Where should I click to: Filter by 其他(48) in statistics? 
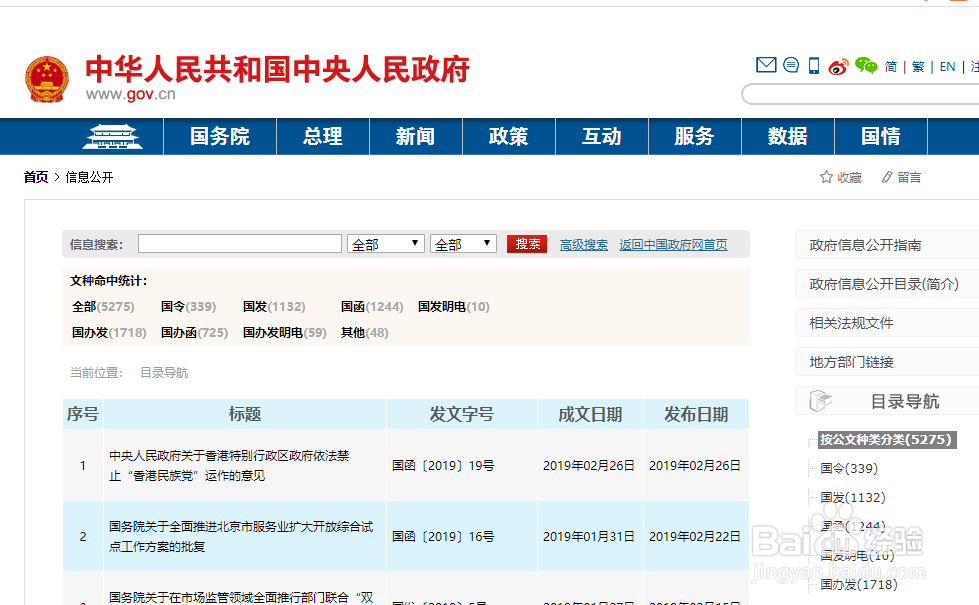[365, 333]
